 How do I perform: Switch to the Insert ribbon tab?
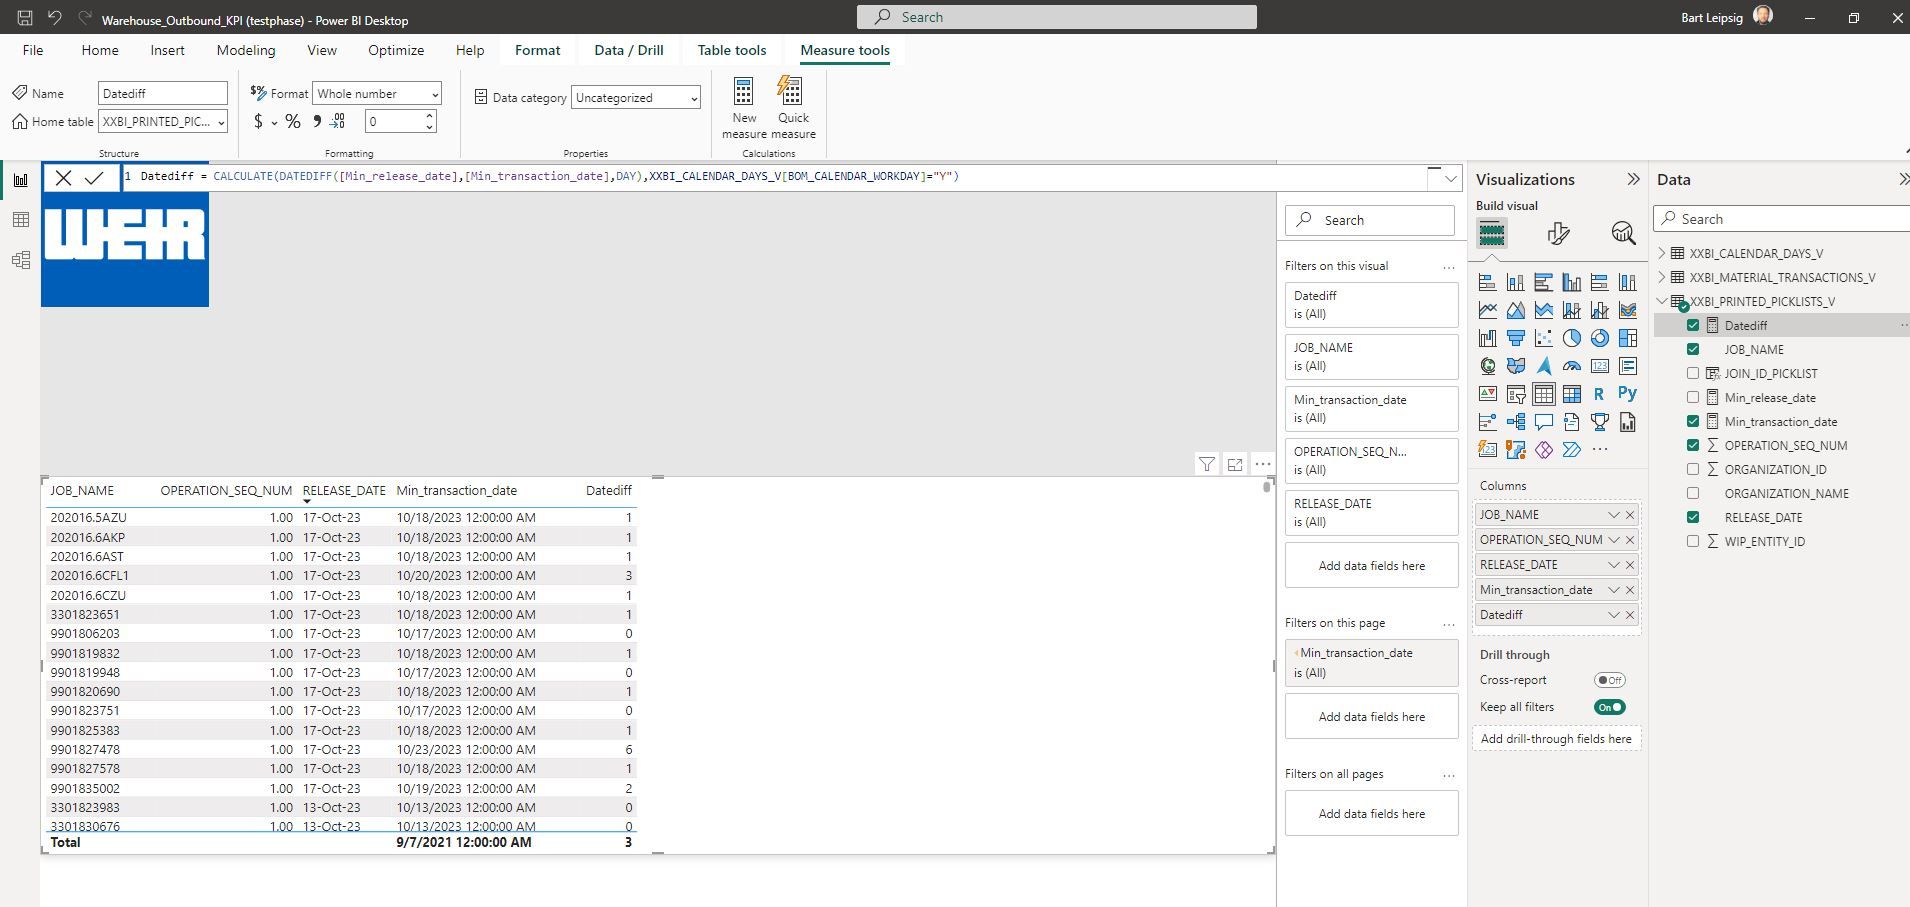point(167,50)
